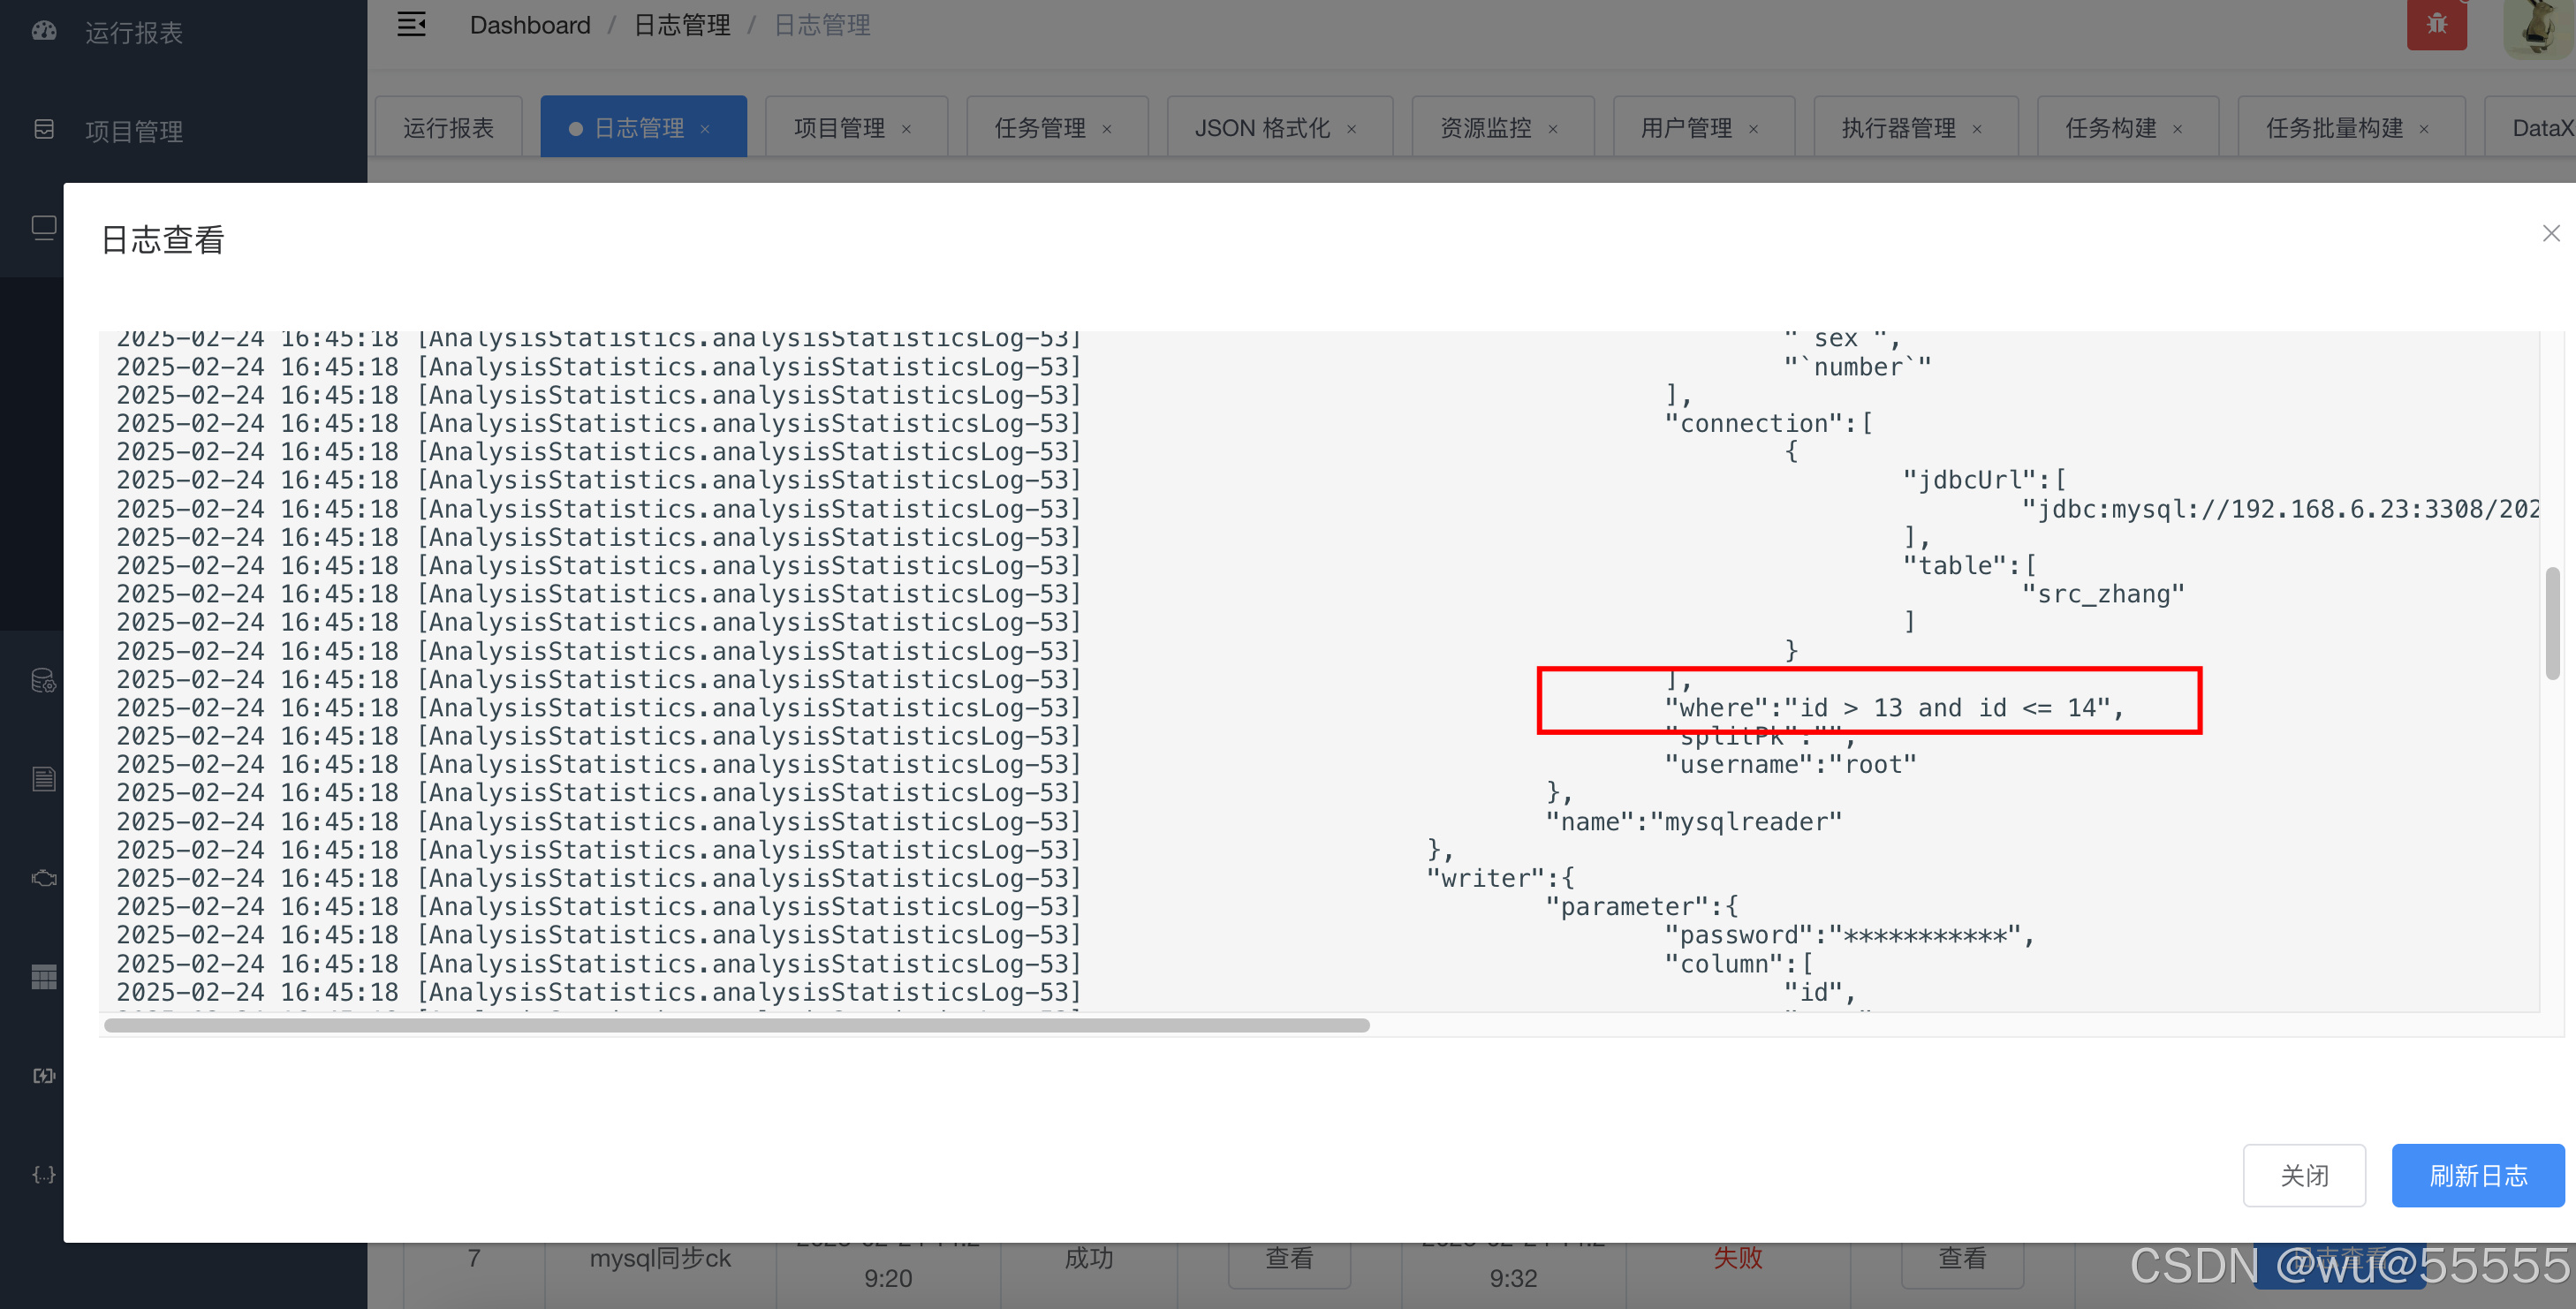Click the database icon in sidebar
This screenshot has height=1309, width=2576.
[x=44, y=681]
